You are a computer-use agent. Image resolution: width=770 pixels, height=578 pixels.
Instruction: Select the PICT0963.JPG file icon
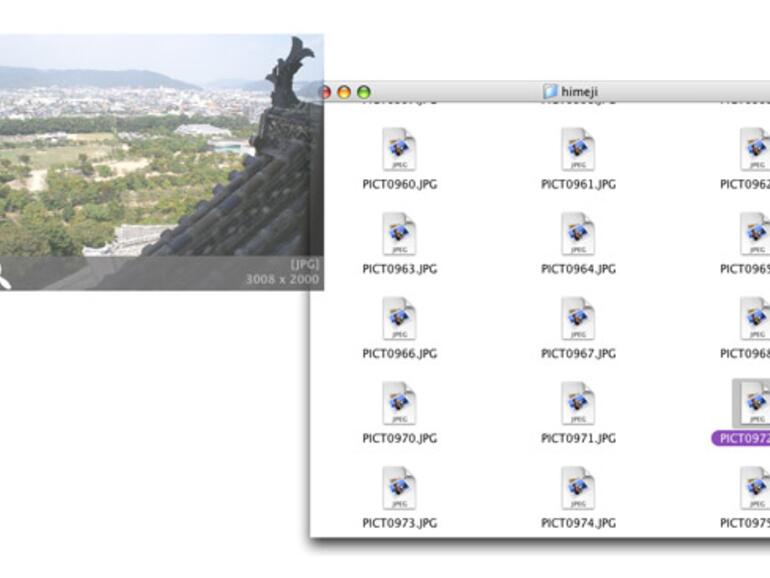point(399,234)
